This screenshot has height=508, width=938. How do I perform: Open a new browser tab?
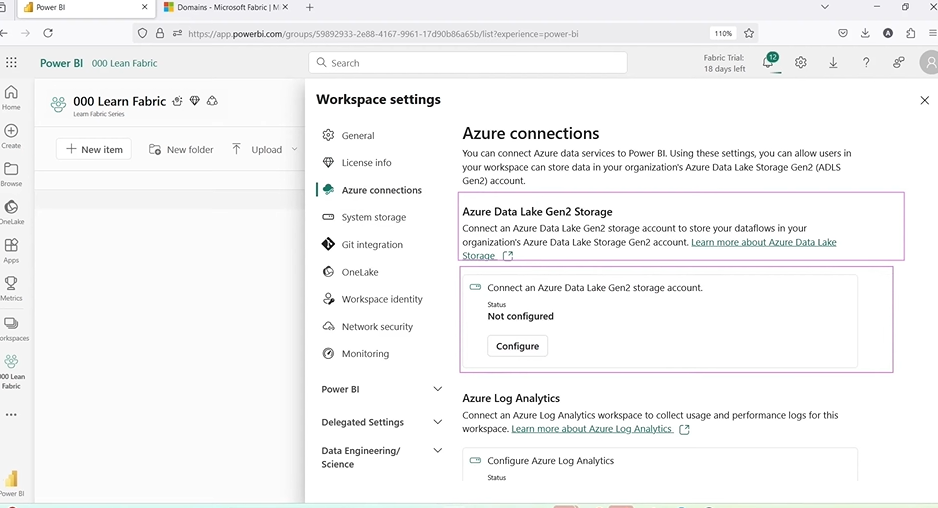pos(309,7)
